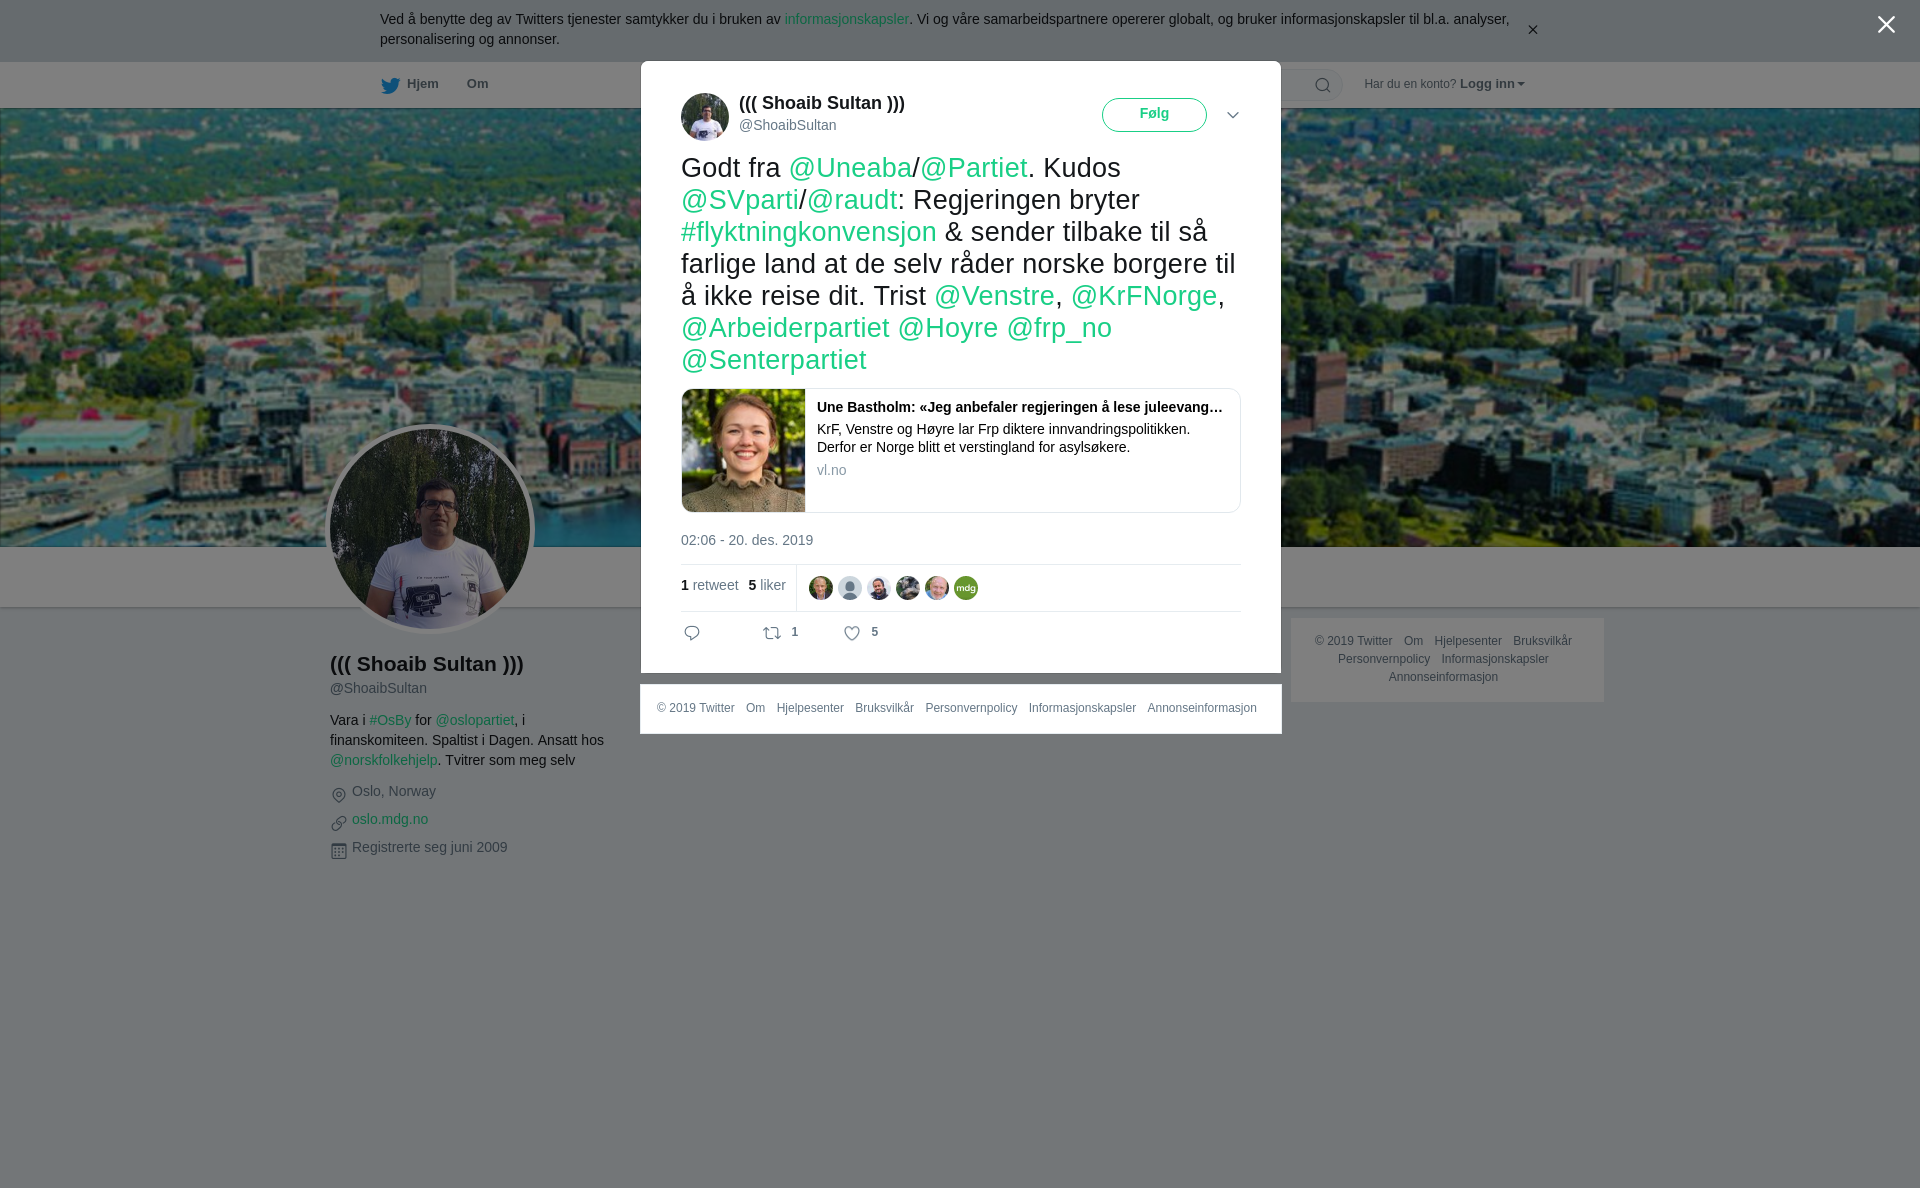
Task: Open the #flyktningkonvensjon hashtag
Action: (809, 232)
